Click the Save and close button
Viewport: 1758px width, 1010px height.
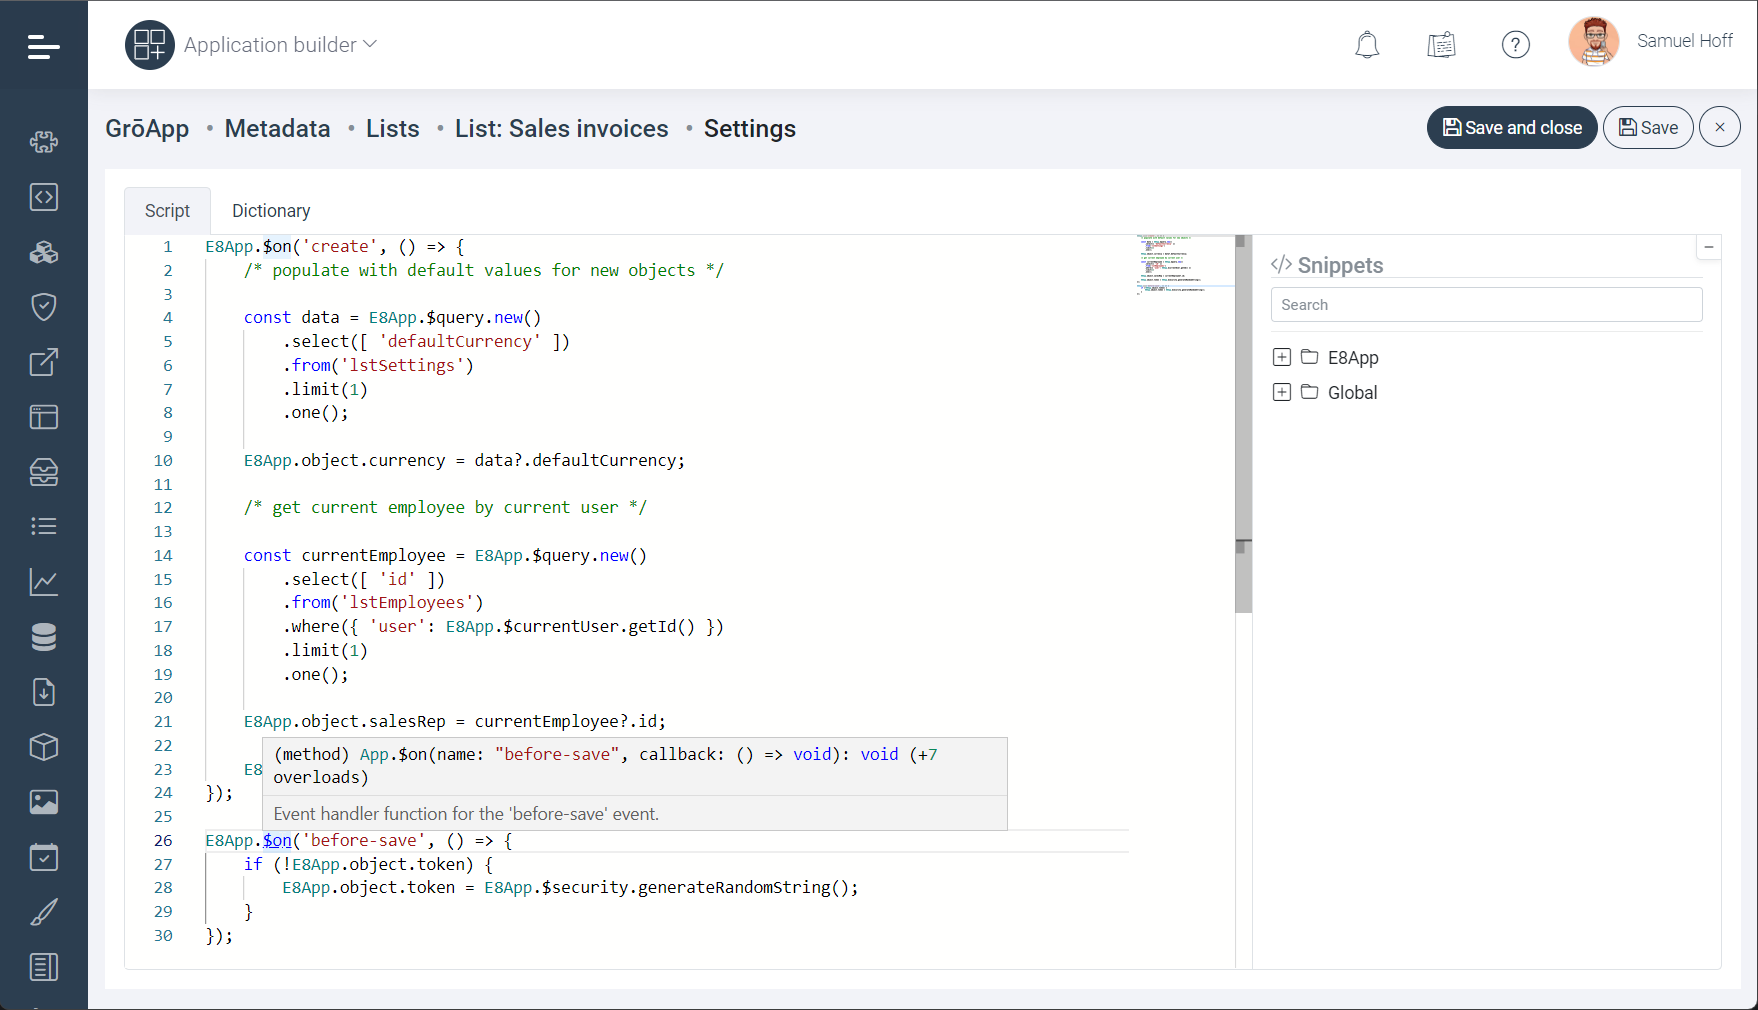(x=1511, y=128)
